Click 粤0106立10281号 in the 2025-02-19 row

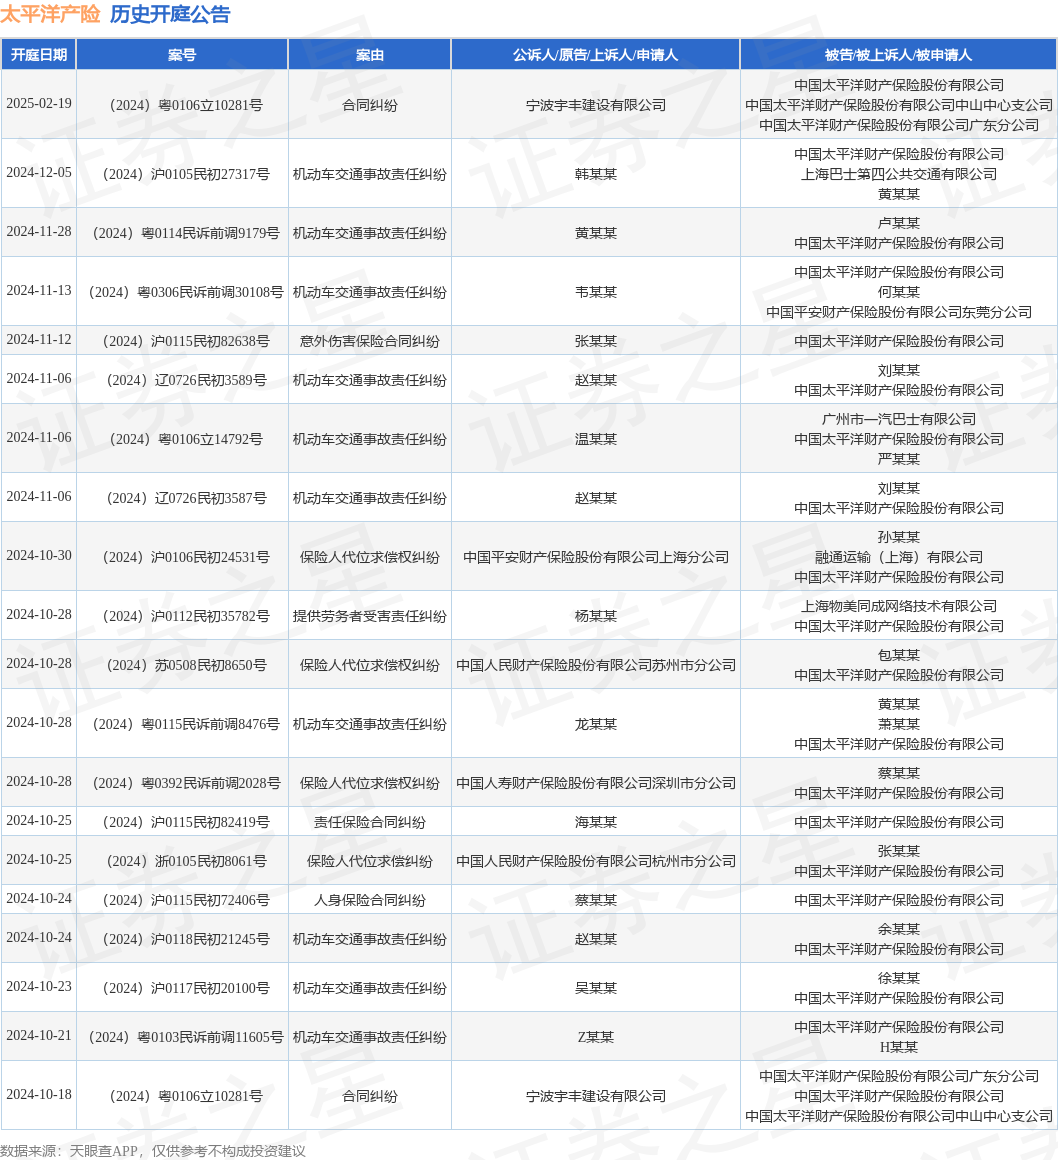coord(210,105)
